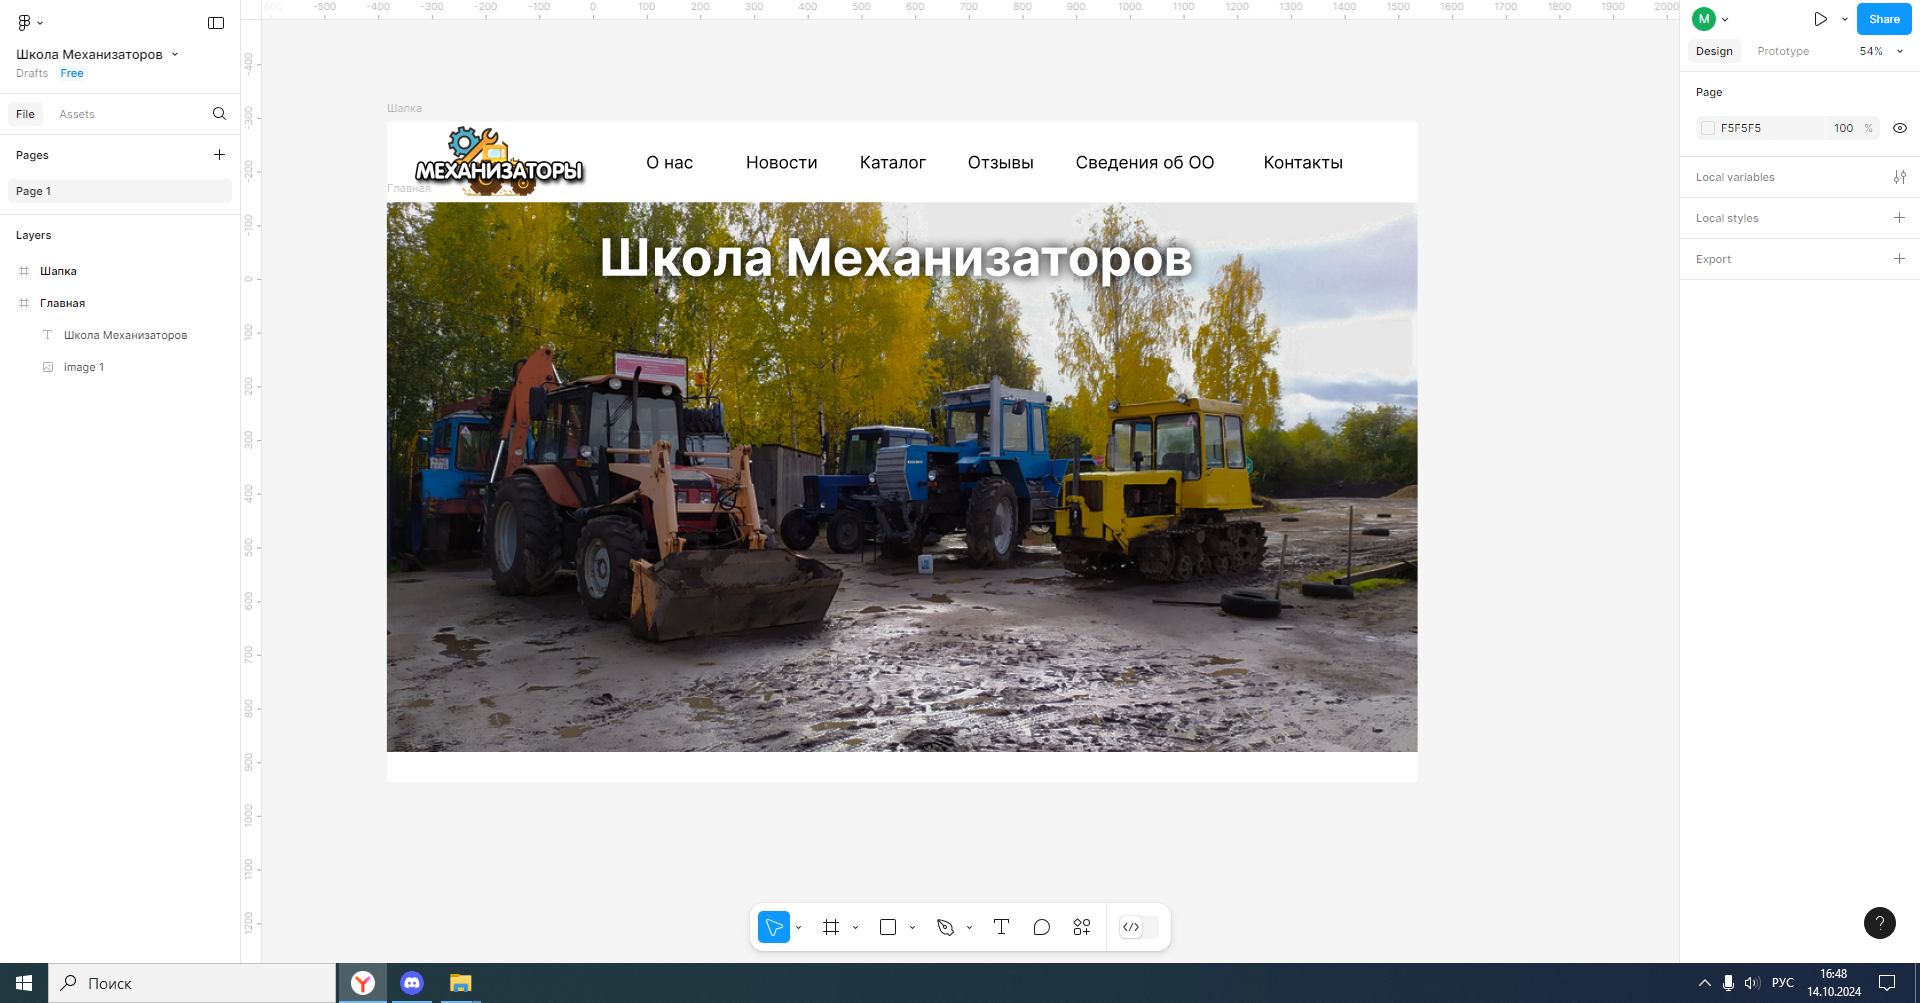The image size is (1920, 1003).
Task: Open the Actions panel icon
Action: (x=1081, y=927)
